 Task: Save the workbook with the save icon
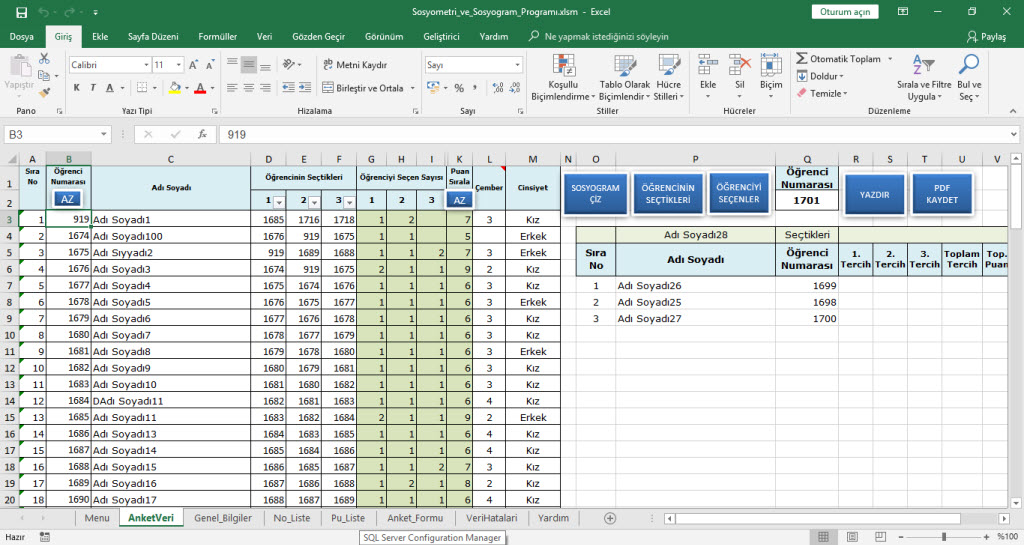(22, 12)
